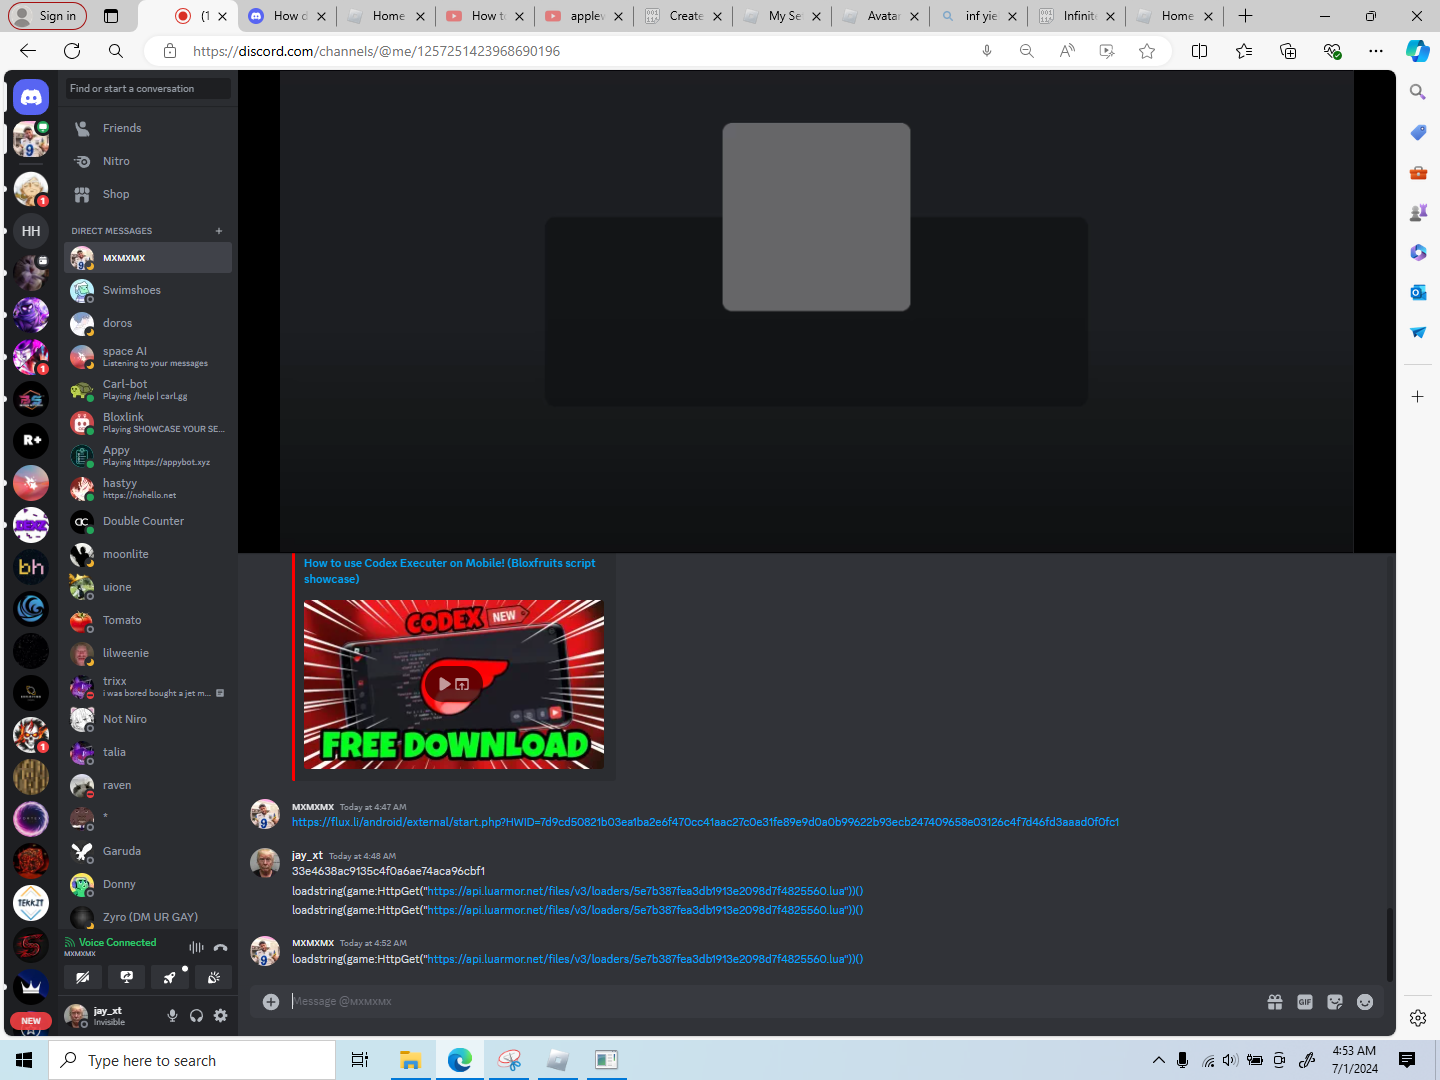1440x1080 pixels.
Task: Open the Garuda direct message
Action: pyautogui.click(x=148, y=851)
